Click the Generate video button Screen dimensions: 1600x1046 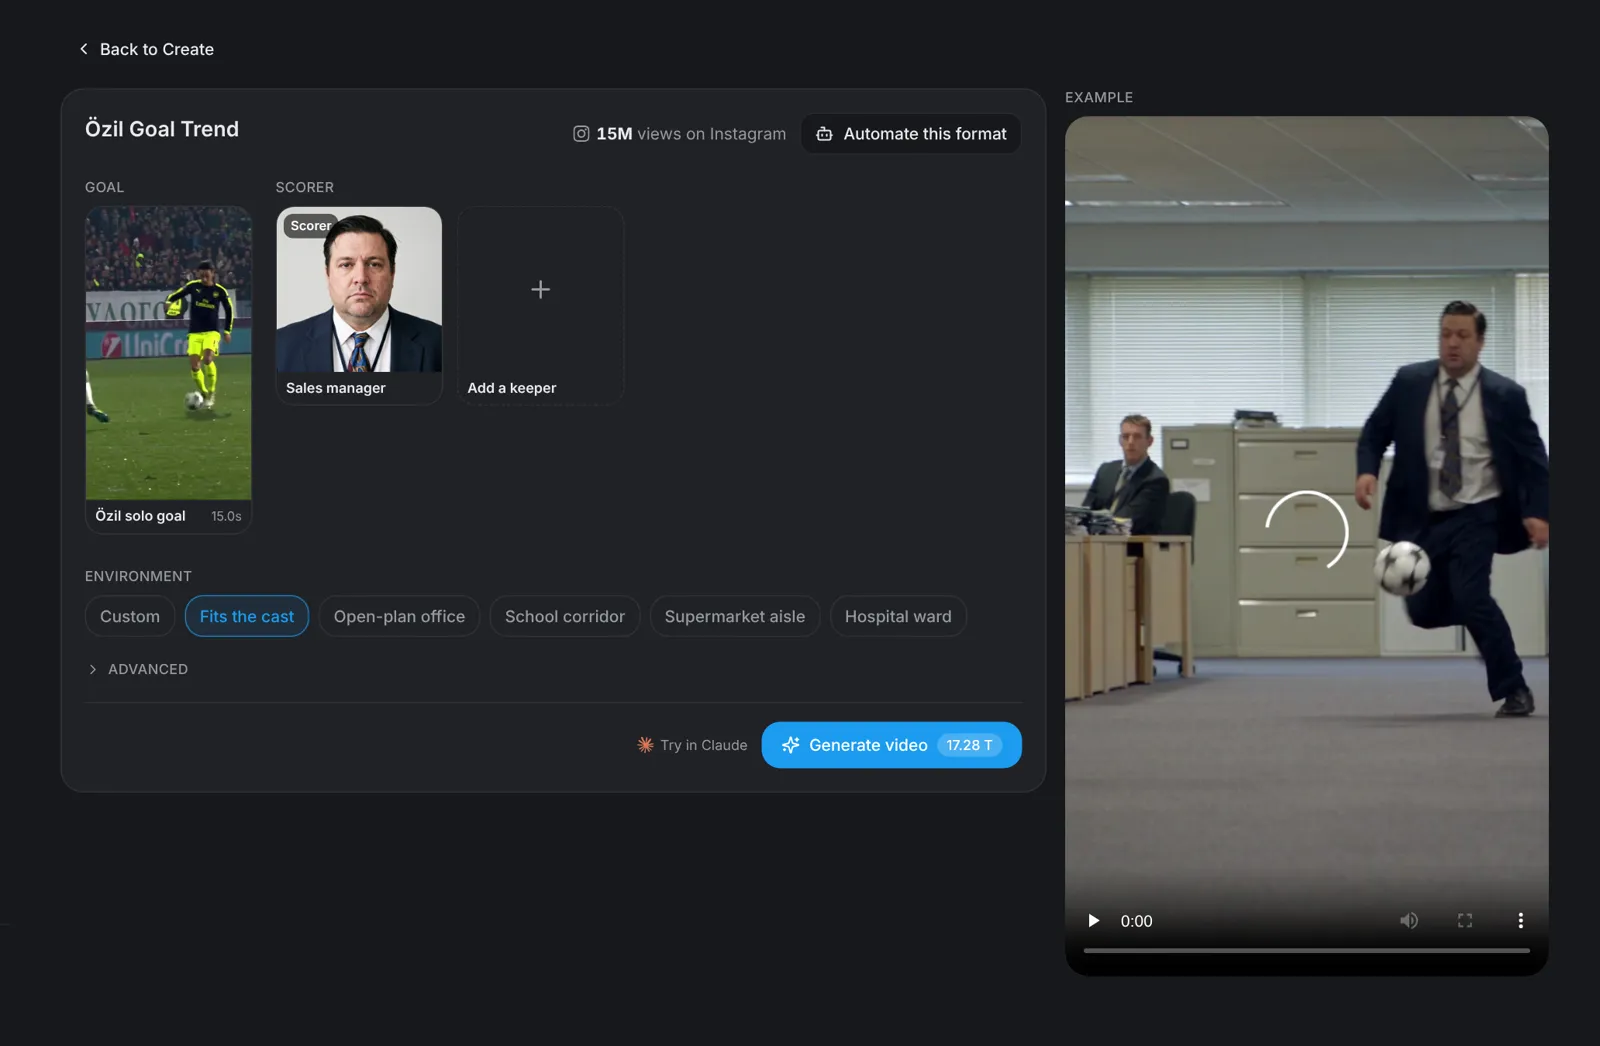pyautogui.click(x=891, y=745)
